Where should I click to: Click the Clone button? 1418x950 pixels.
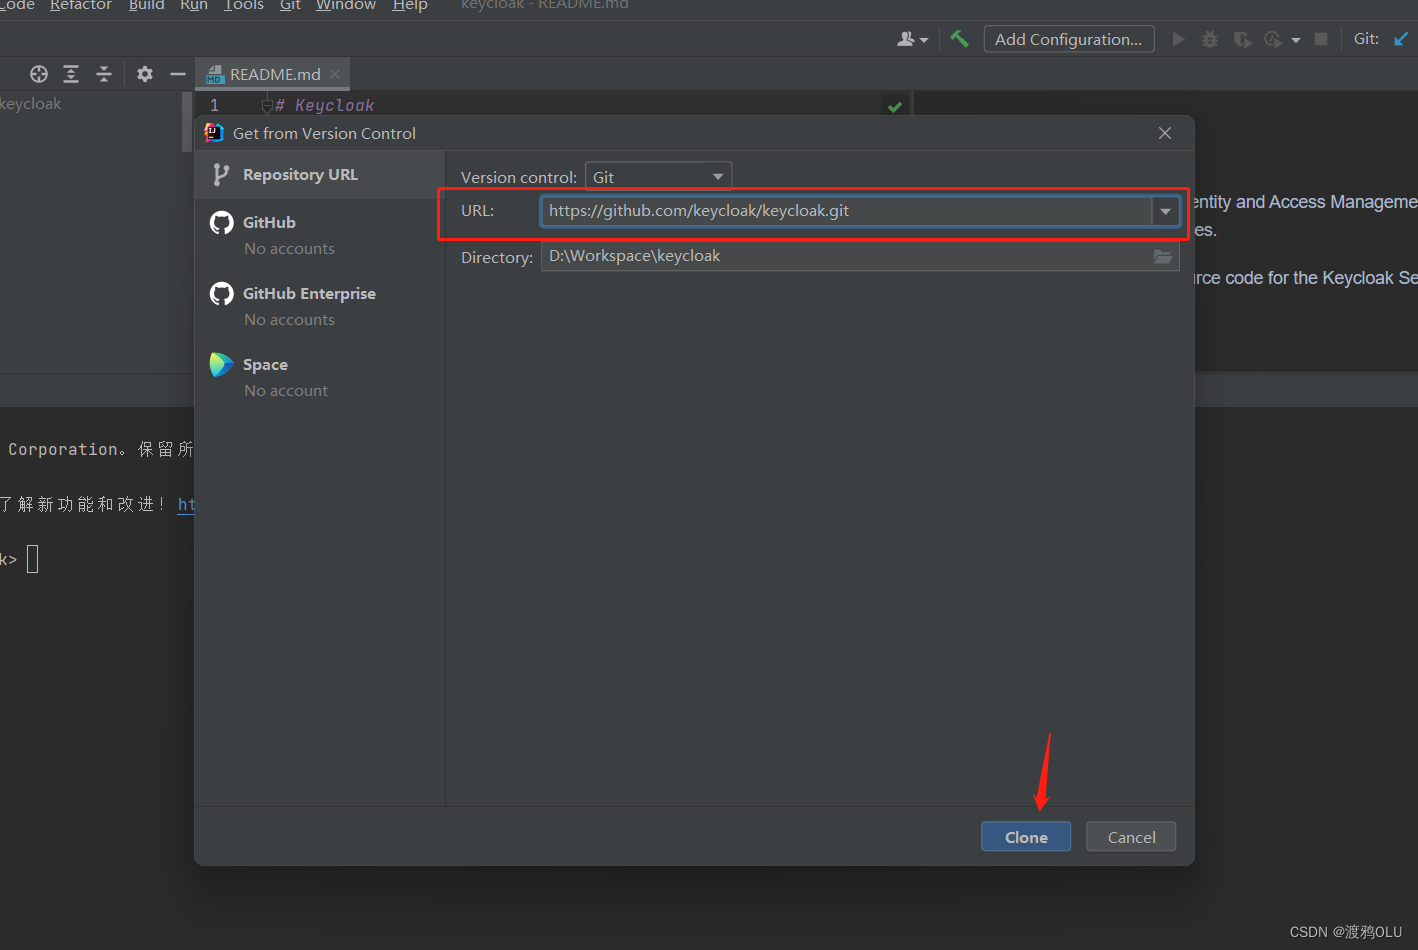[1026, 836]
